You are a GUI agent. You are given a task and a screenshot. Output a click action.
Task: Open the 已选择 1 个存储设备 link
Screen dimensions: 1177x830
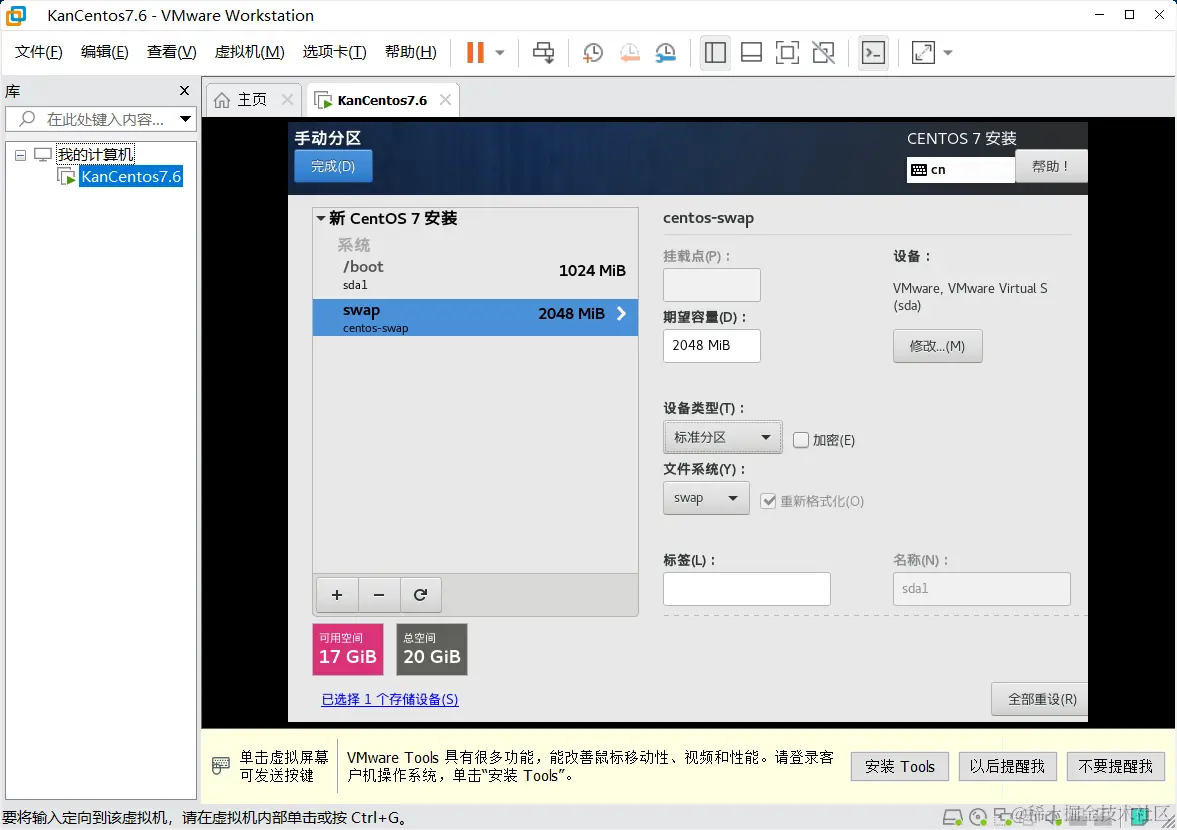click(389, 699)
